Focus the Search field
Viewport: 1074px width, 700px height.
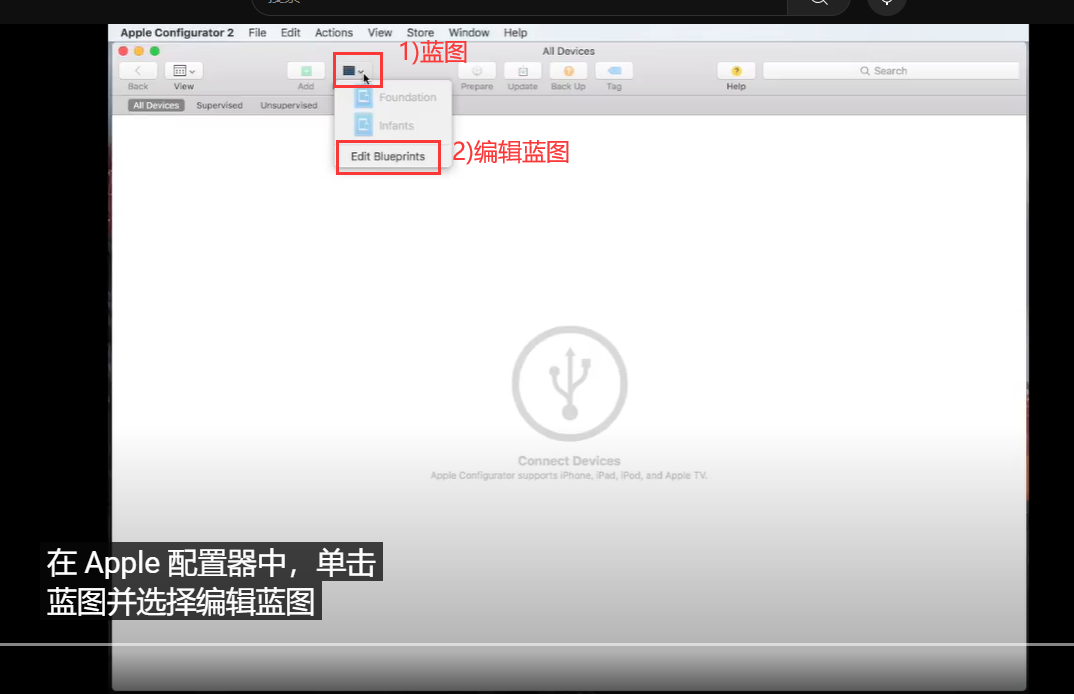point(890,71)
